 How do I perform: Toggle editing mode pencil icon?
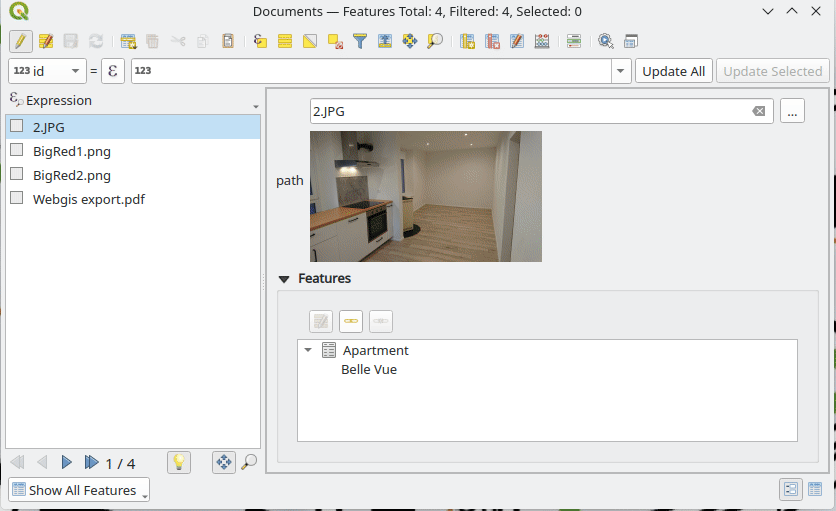tap(20, 41)
